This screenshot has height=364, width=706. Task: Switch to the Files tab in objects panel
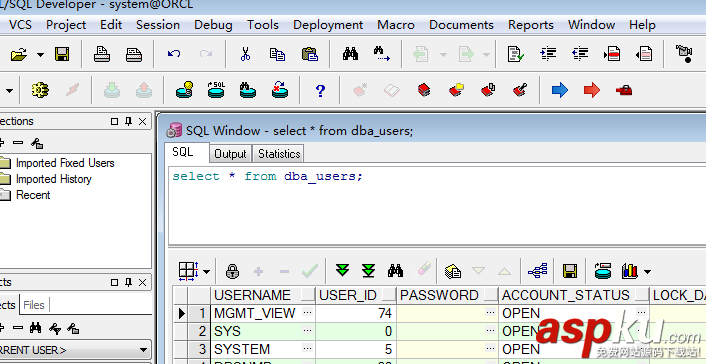click(34, 305)
